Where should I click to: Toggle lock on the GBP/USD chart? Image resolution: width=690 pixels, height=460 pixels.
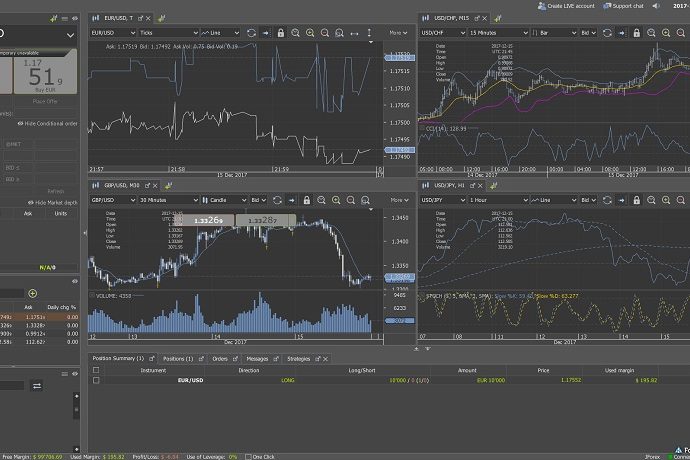tap(307, 200)
